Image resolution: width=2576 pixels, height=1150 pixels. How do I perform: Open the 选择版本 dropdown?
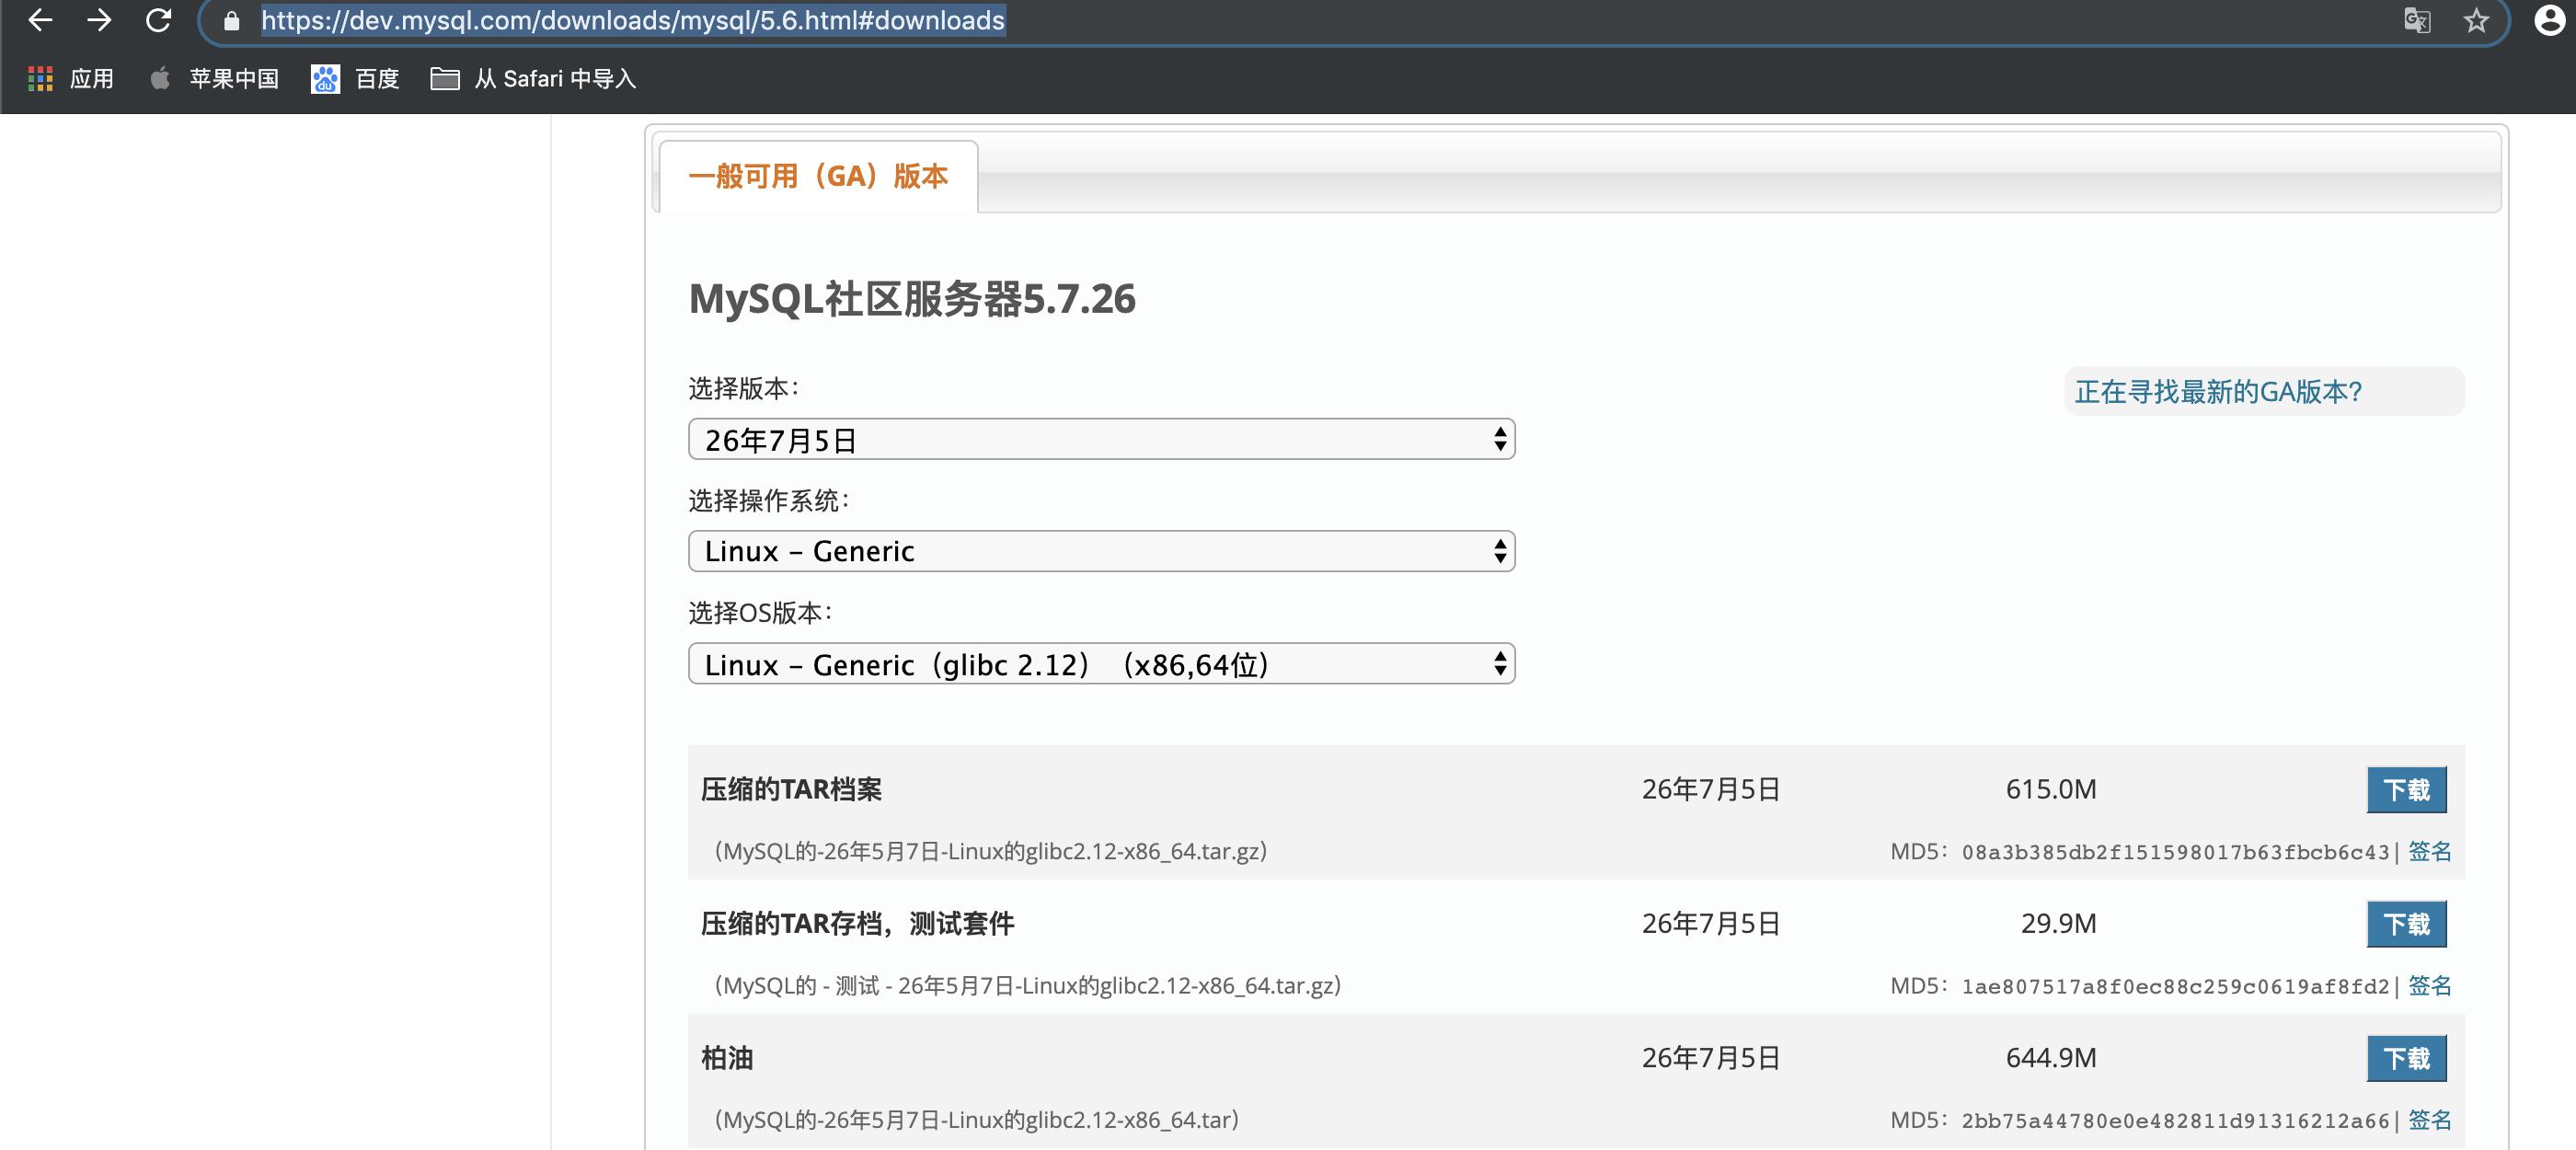1101,439
